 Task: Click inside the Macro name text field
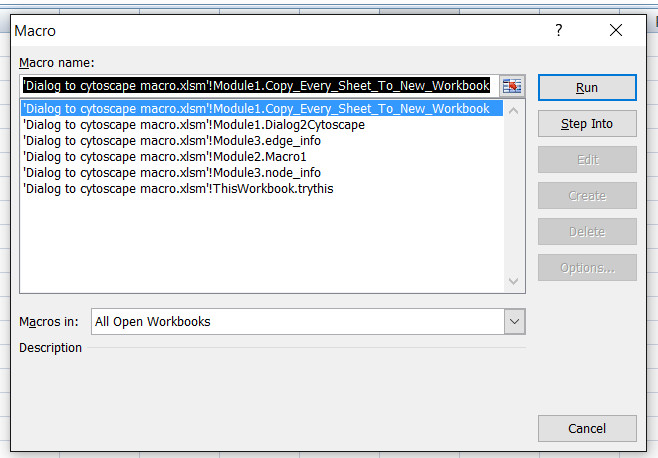pyautogui.click(x=259, y=86)
